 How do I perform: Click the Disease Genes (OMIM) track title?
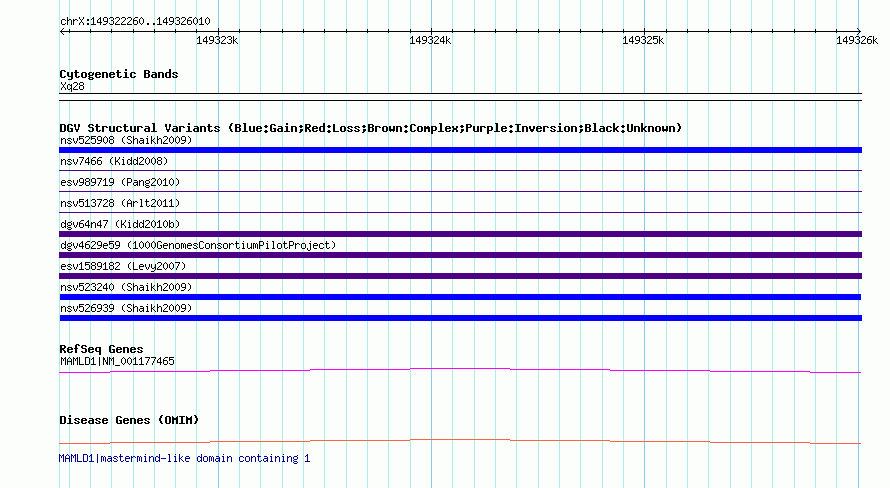[129, 420]
